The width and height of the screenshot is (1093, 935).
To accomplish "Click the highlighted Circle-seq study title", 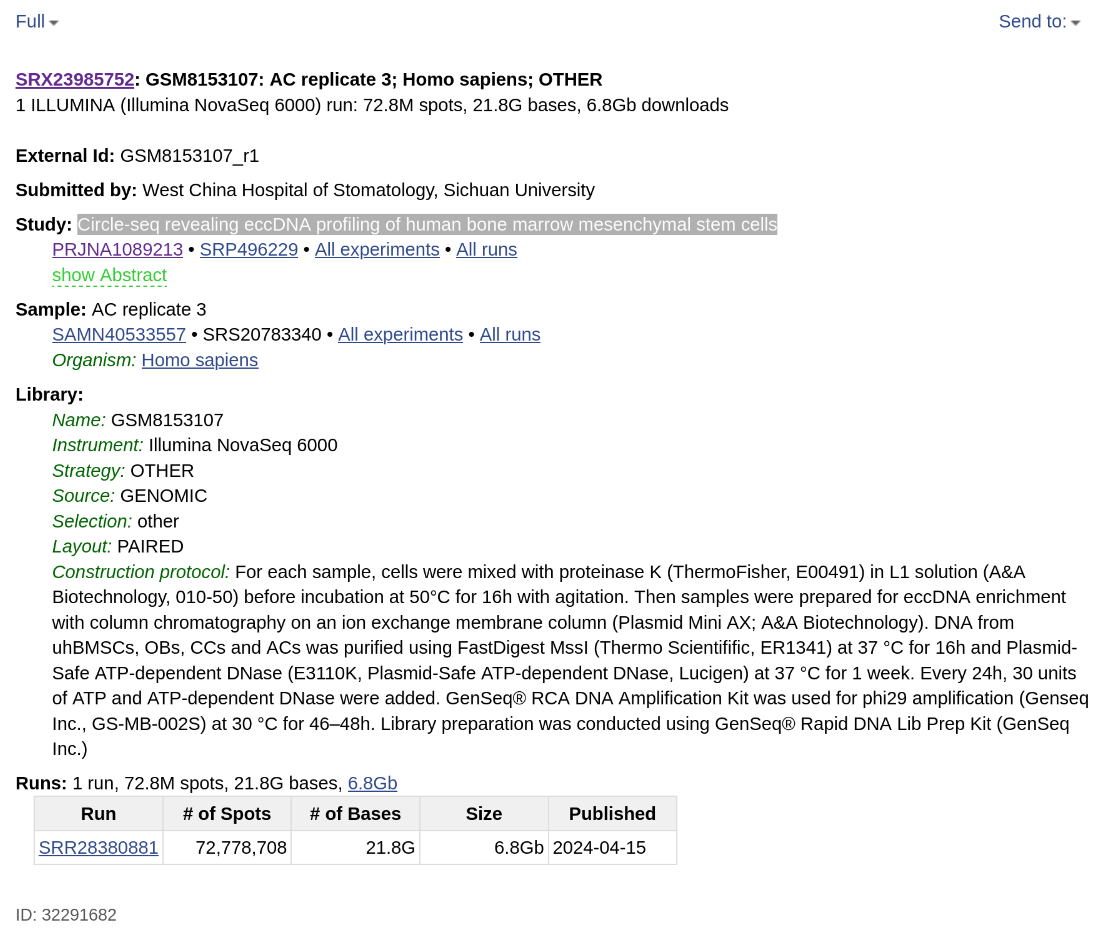I will pyautogui.click(x=427, y=225).
